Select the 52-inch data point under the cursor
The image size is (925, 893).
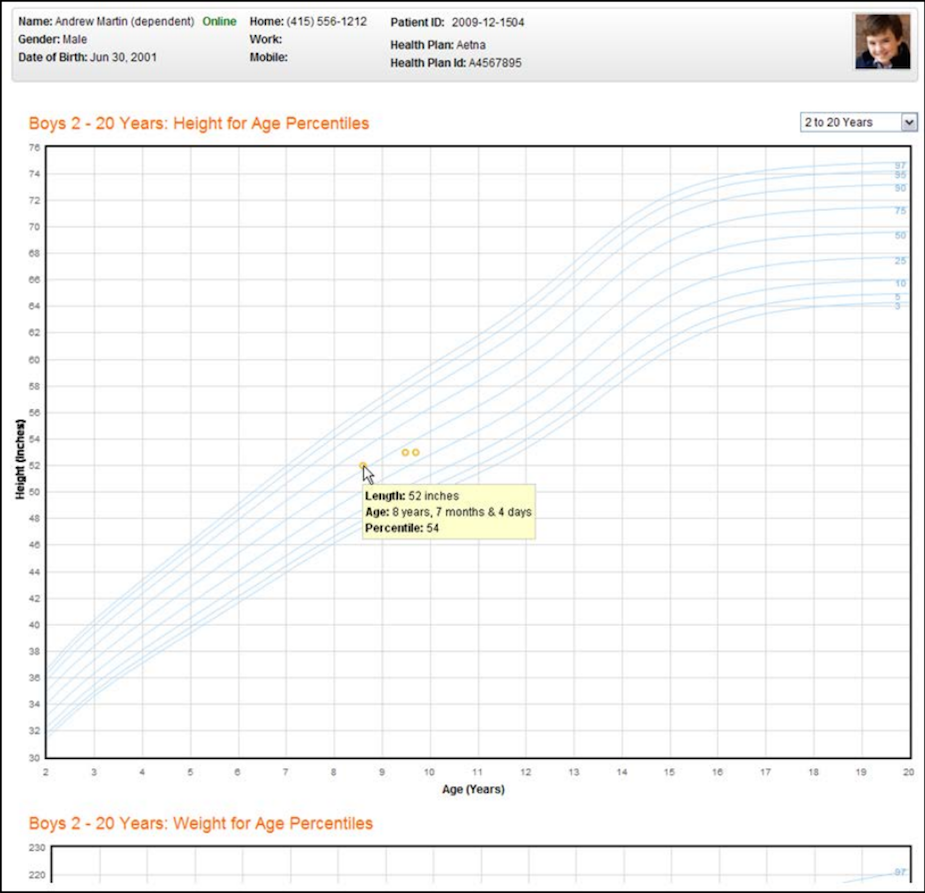(x=363, y=465)
